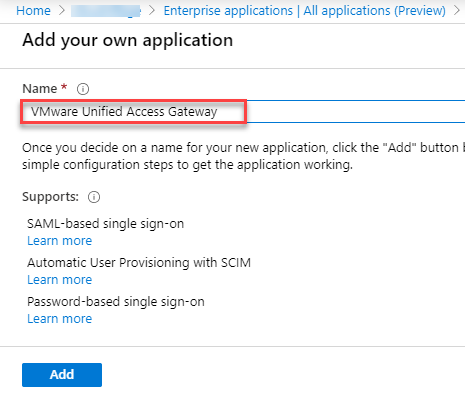Click the Name field label
Screen dimensions: 465x400
pyautogui.click(x=40, y=89)
